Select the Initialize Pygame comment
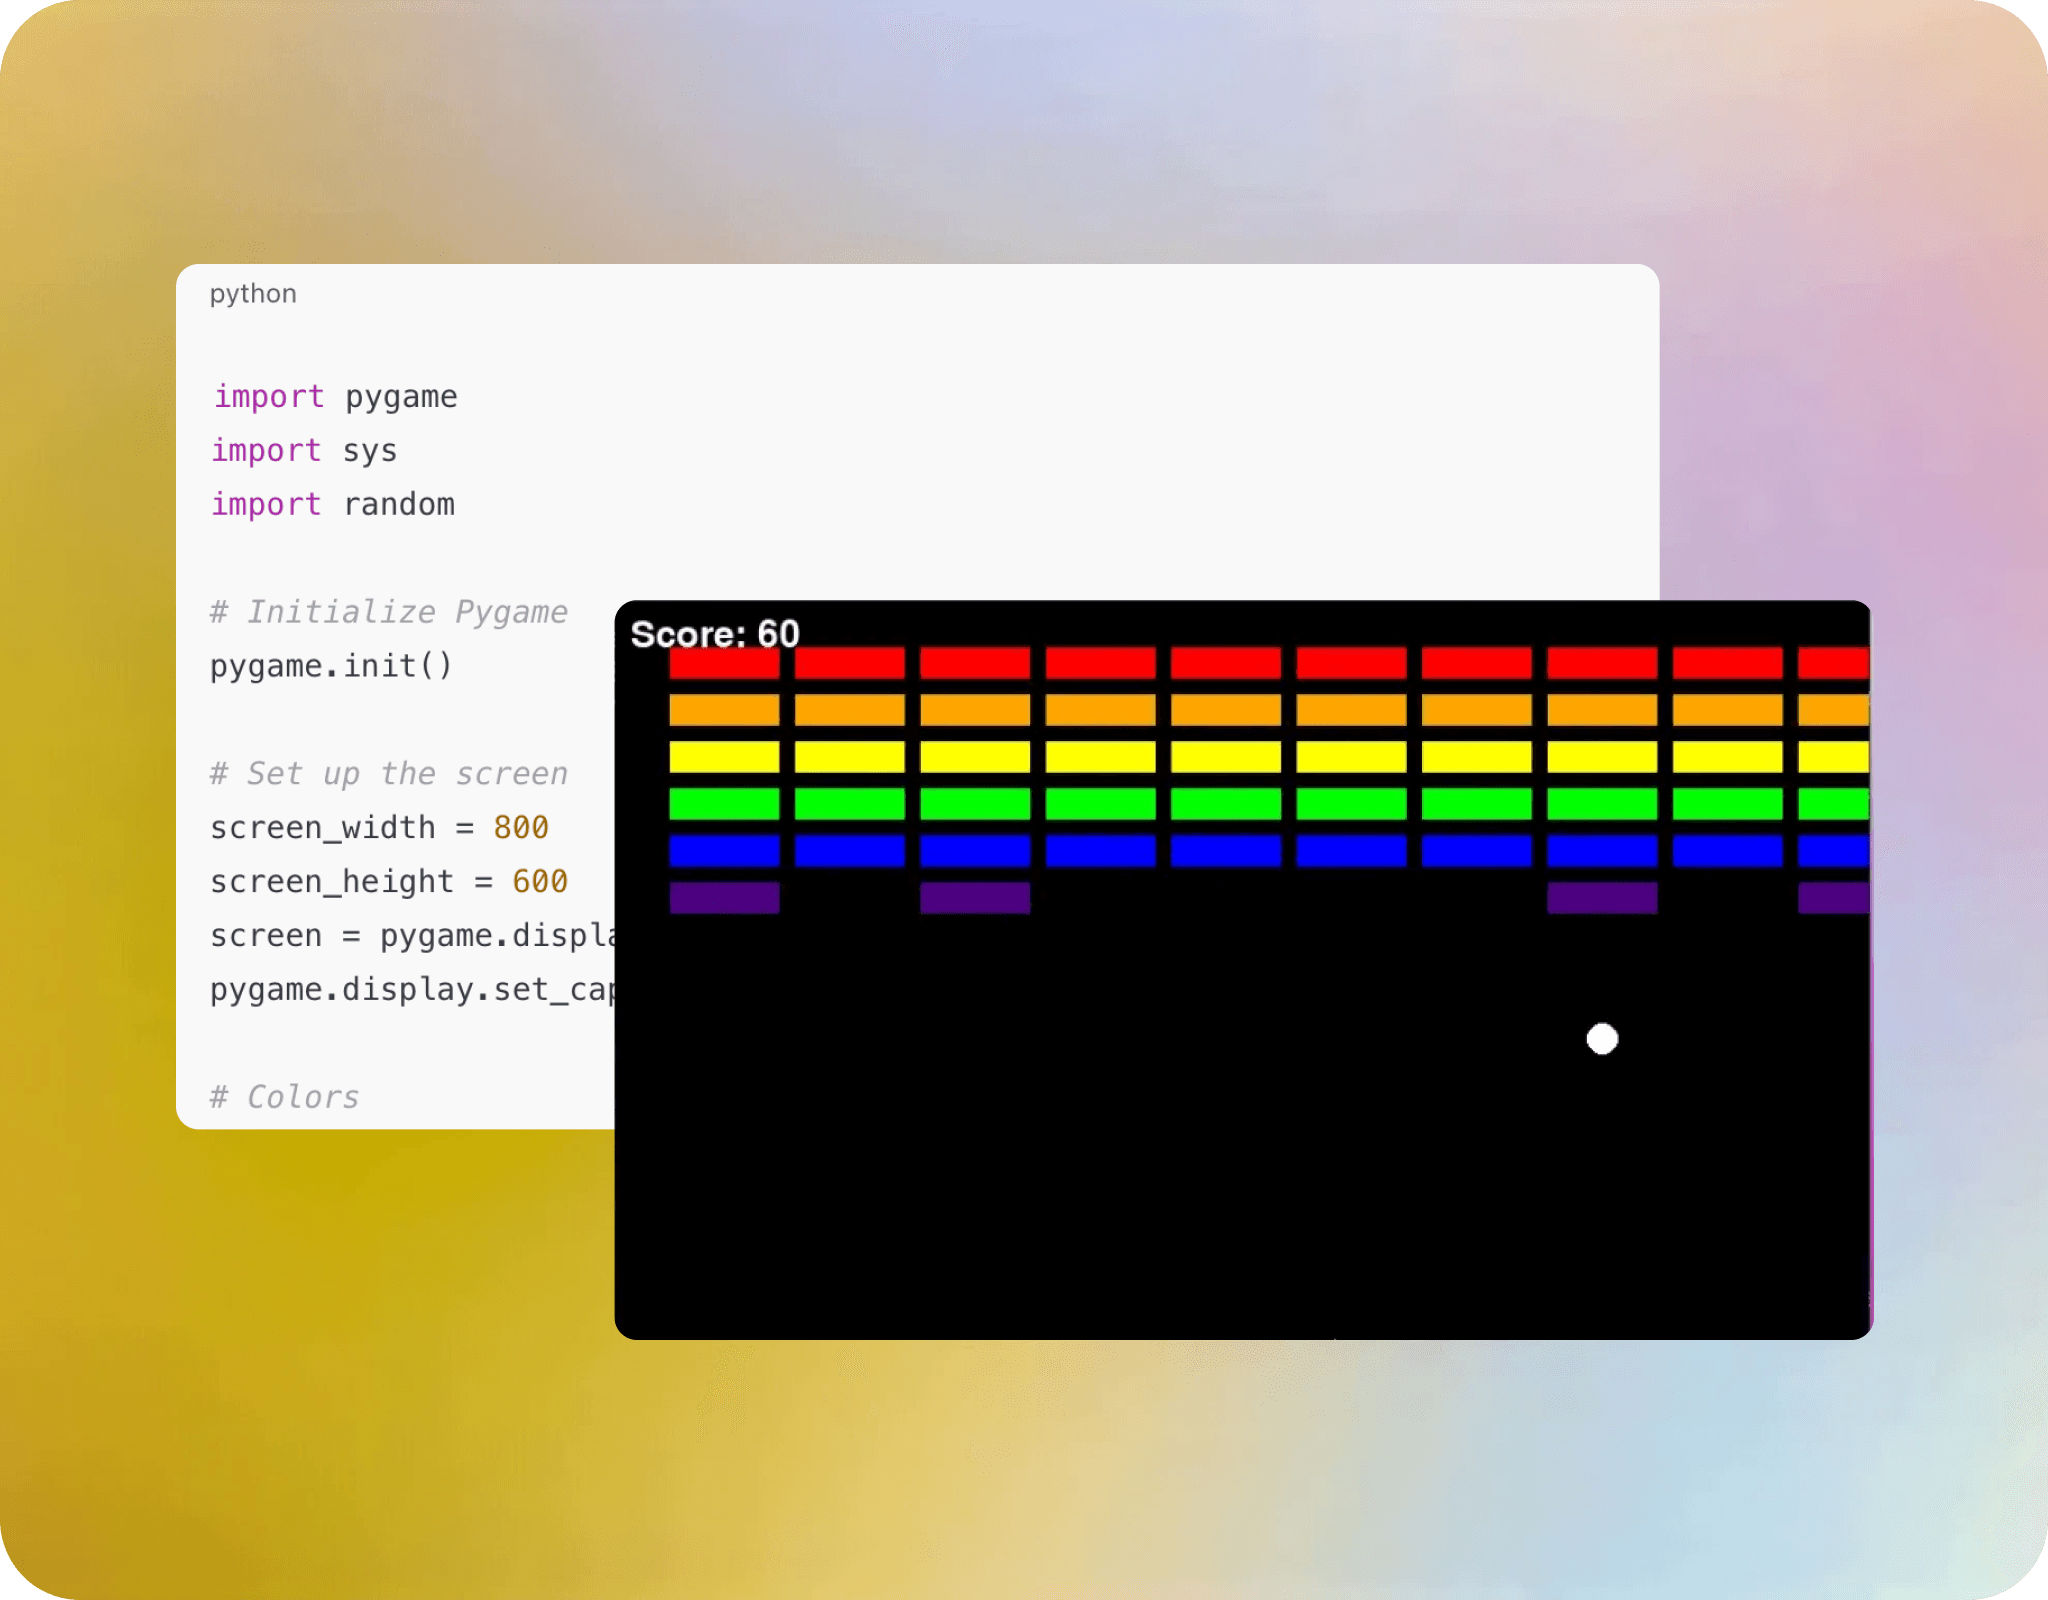This screenshot has width=2048, height=1600. pyautogui.click(x=387, y=611)
